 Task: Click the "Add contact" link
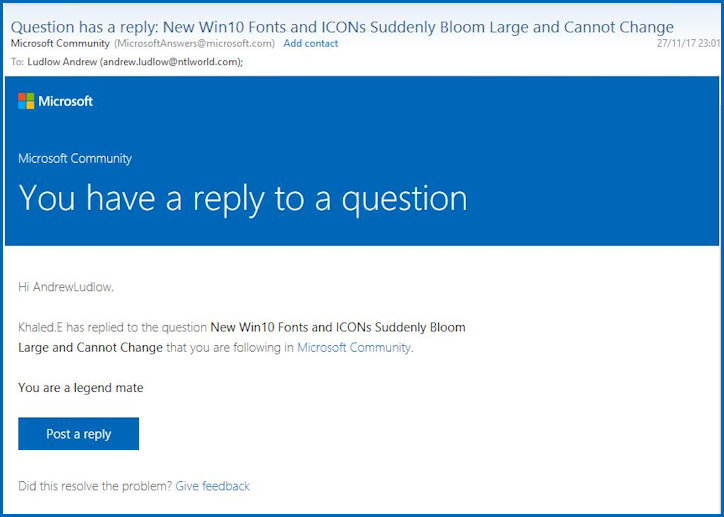click(x=310, y=44)
